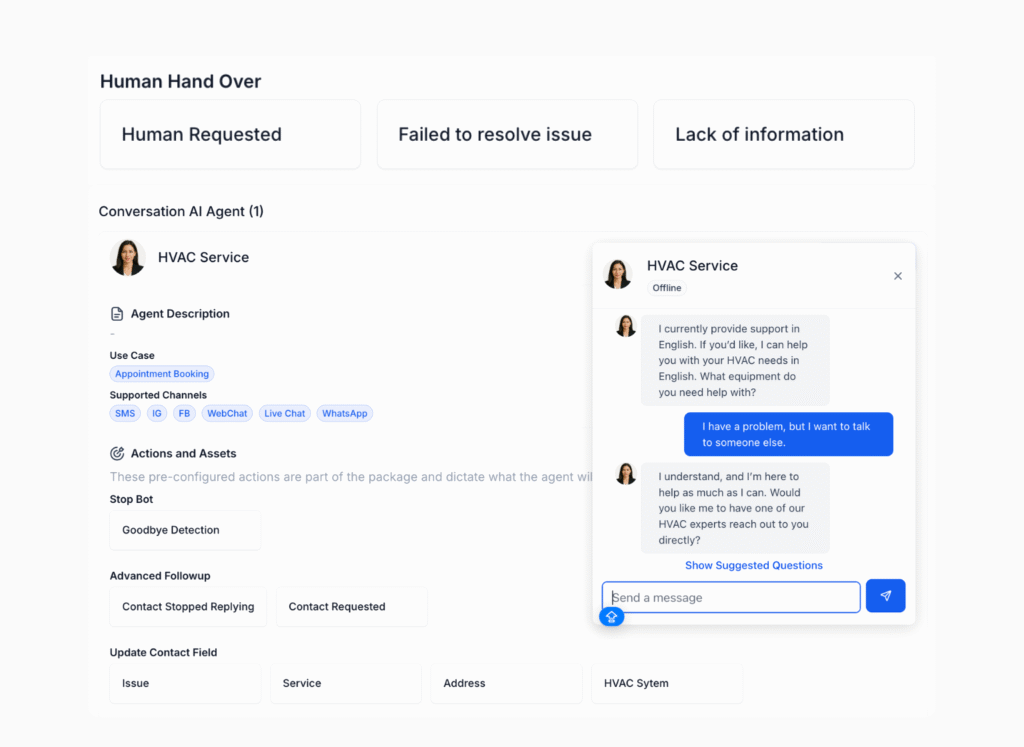Click the Live Chat channel tag
The height and width of the screenshot is (747, 1024).
click(x=285, y=413)
